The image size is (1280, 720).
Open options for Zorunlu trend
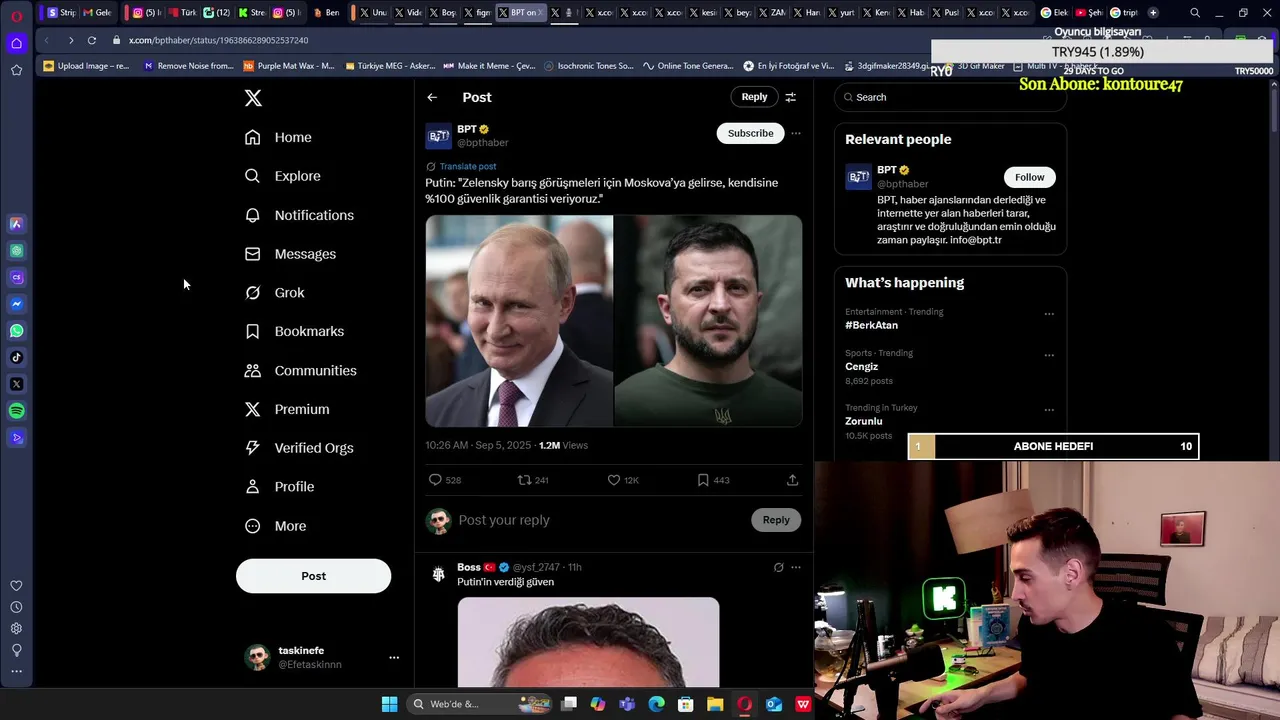1049,410
